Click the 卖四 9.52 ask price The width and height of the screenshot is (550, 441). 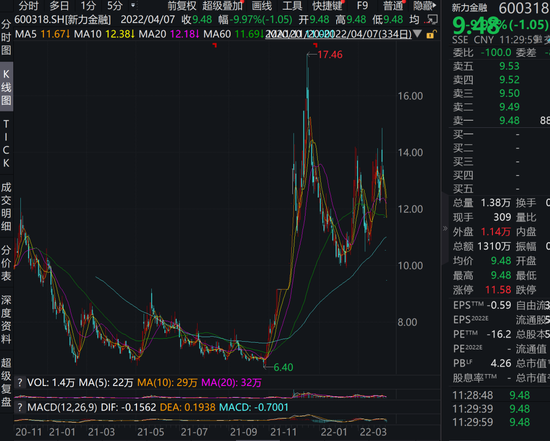pyautogui.click(x=509, y=80)
